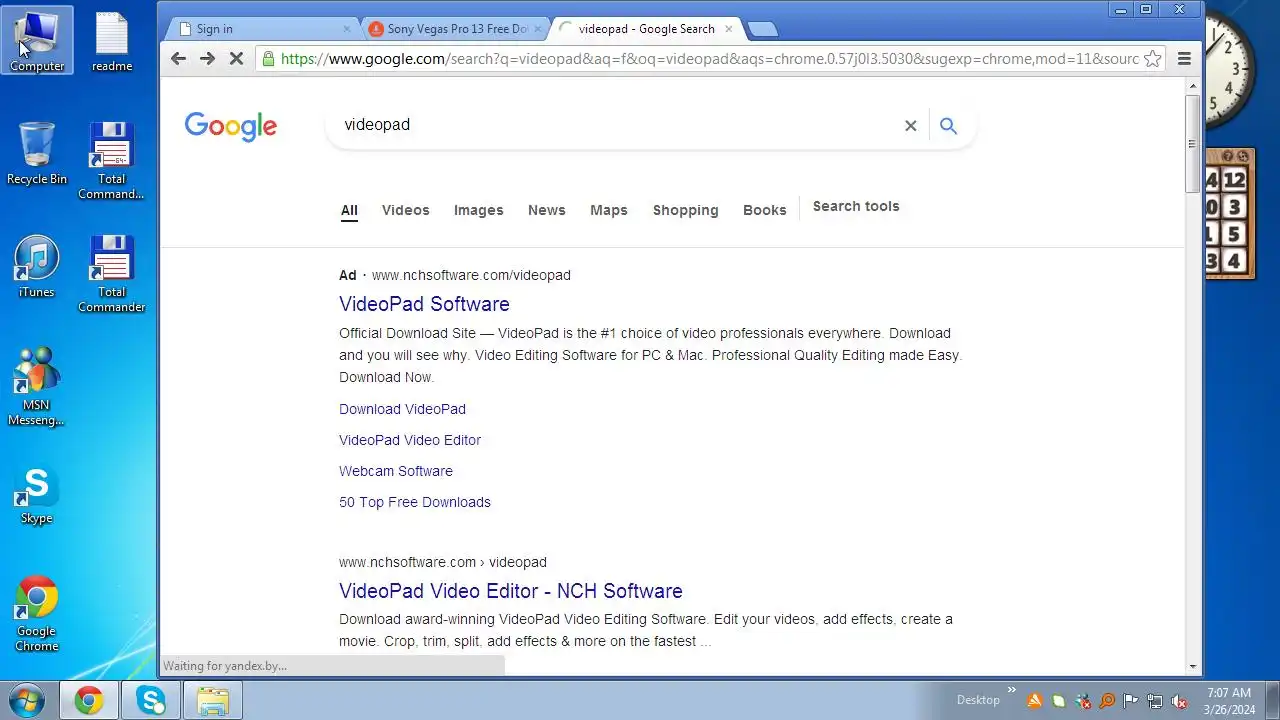Image resolution: width=1280 pixels, height=720 pixels.
Task: Open Search tools
Action: tap(855, 206)
